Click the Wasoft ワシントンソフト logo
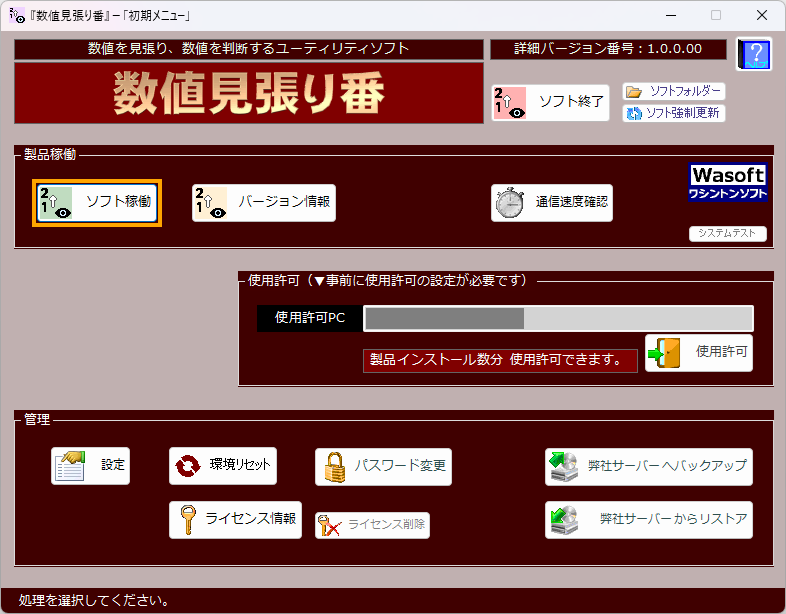Screen dimensions: 786x614 coord(728,182)
